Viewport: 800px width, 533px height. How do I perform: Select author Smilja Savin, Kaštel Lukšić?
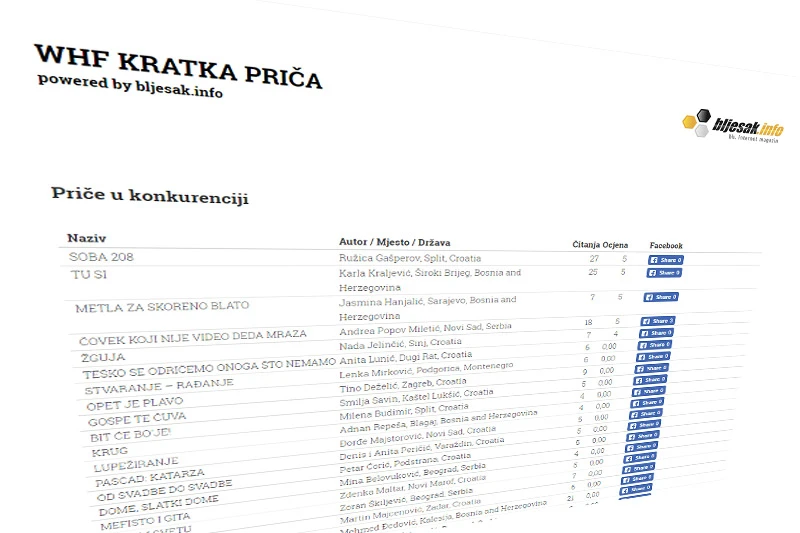click(416, 397)
